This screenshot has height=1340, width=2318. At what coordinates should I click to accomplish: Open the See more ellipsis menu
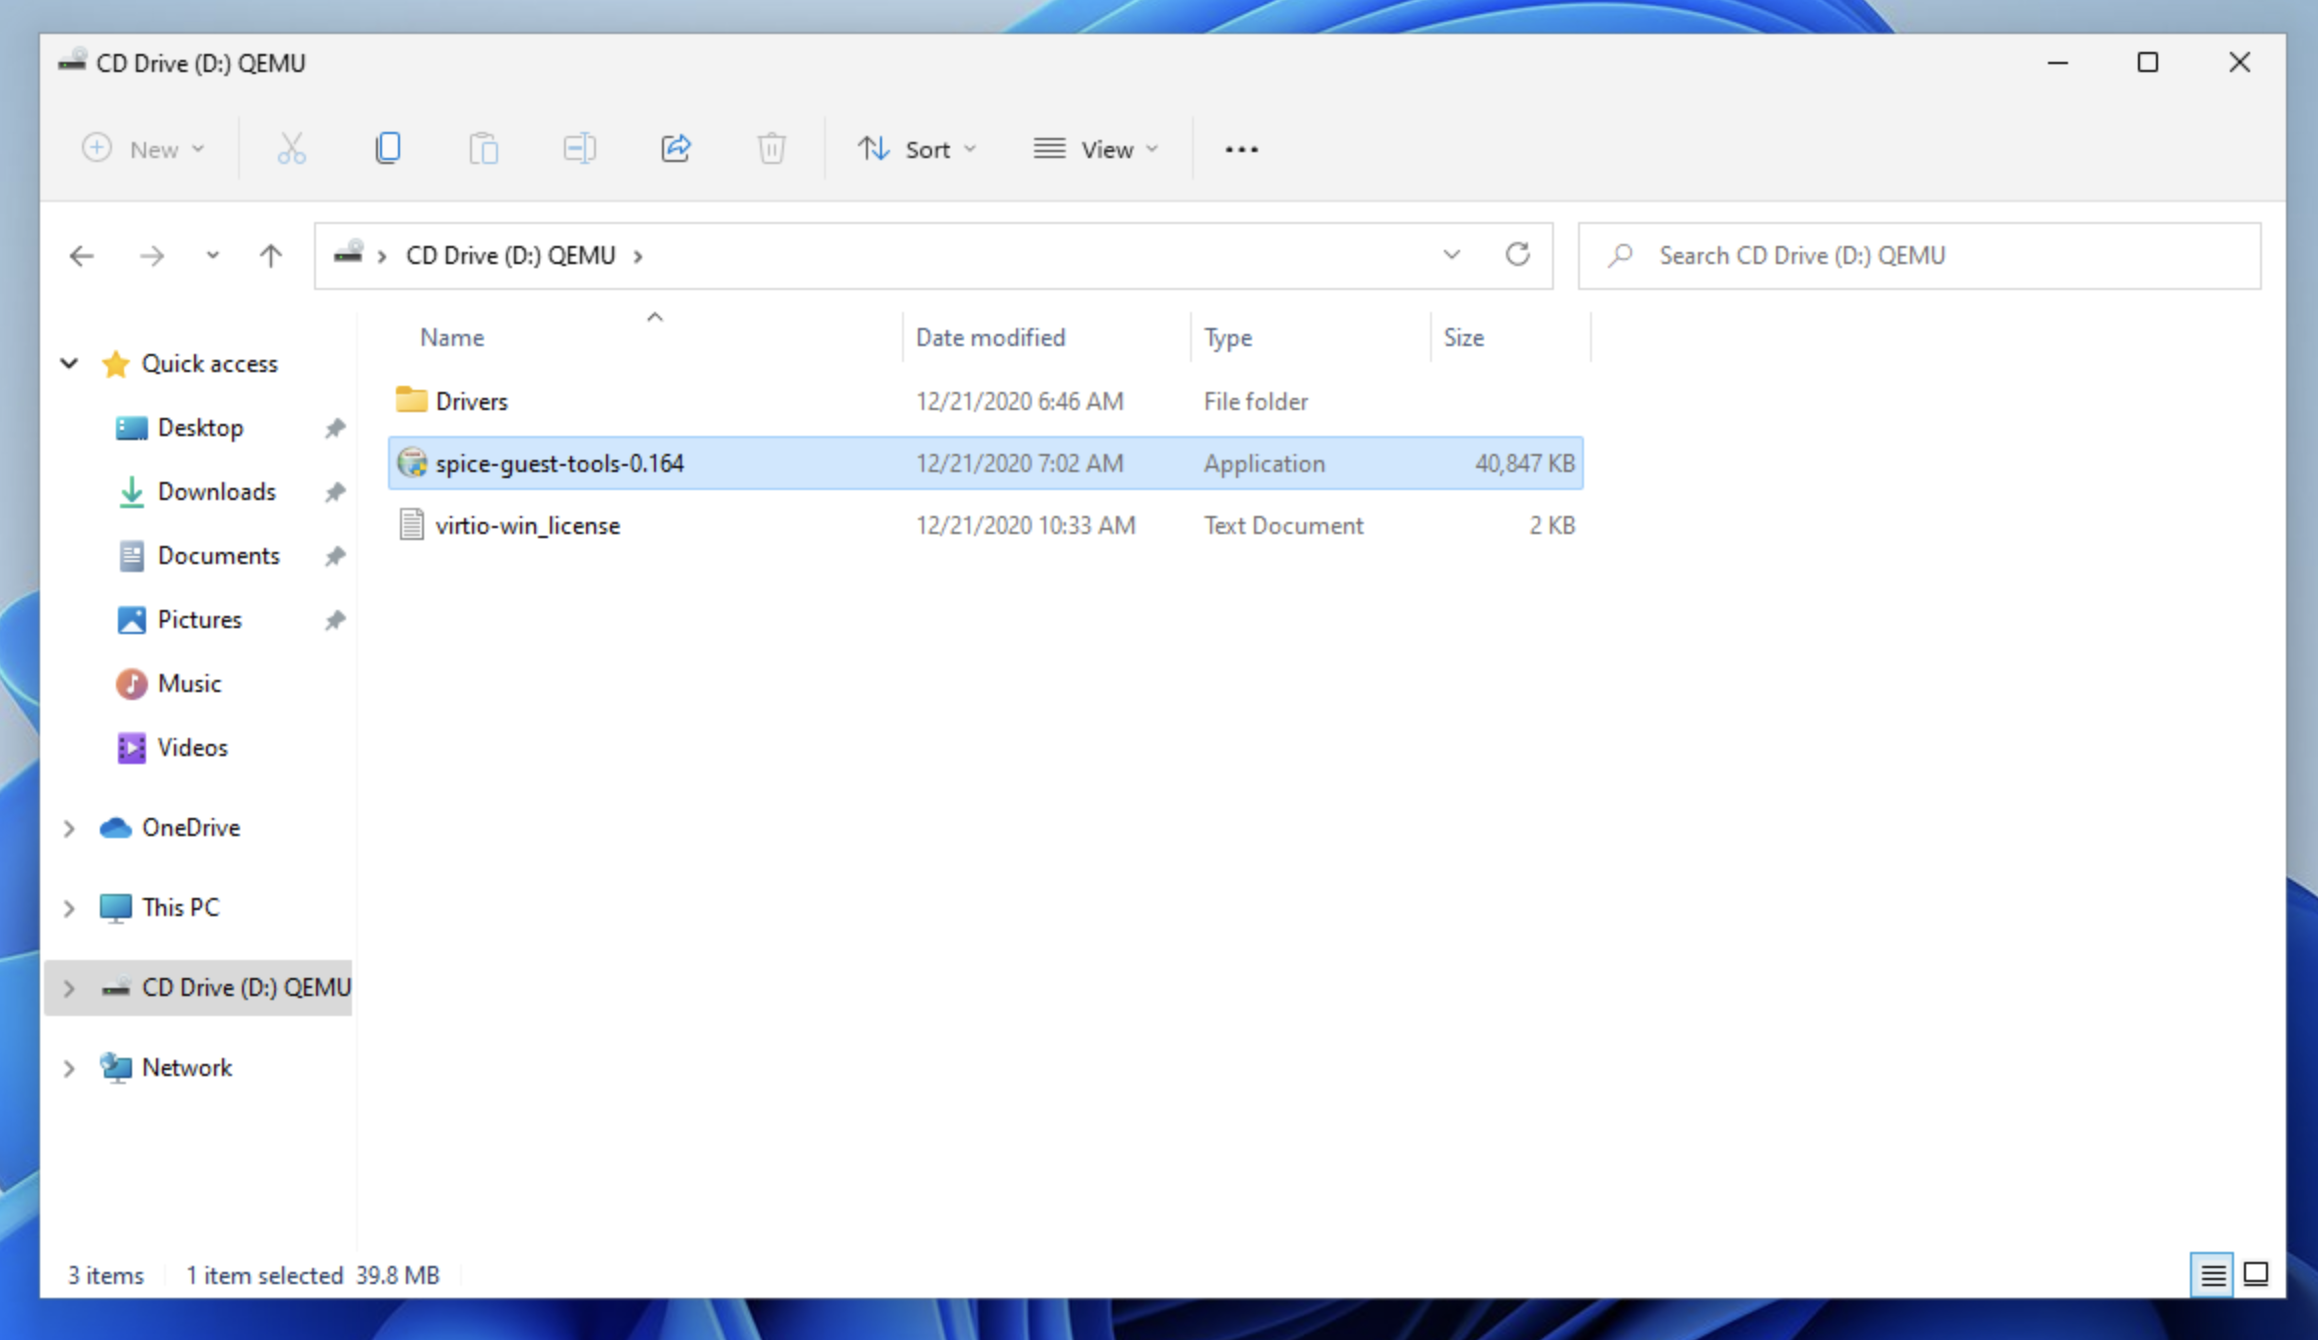click(1241, 149)
